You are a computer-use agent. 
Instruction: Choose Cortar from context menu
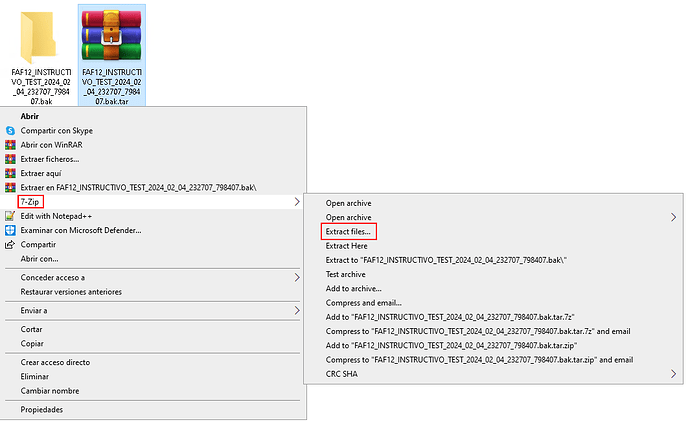(31, 329)
